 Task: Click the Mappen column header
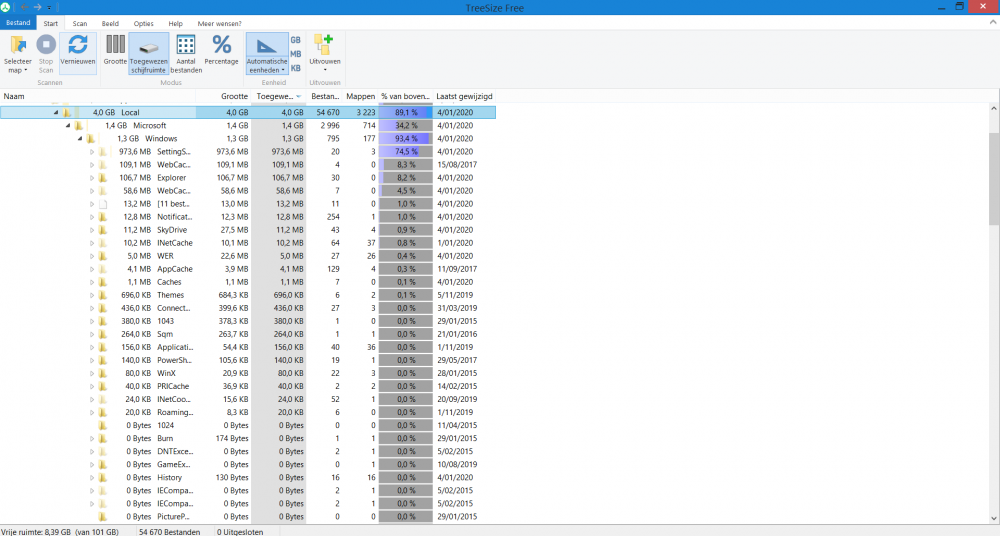[x=360, y=96]
